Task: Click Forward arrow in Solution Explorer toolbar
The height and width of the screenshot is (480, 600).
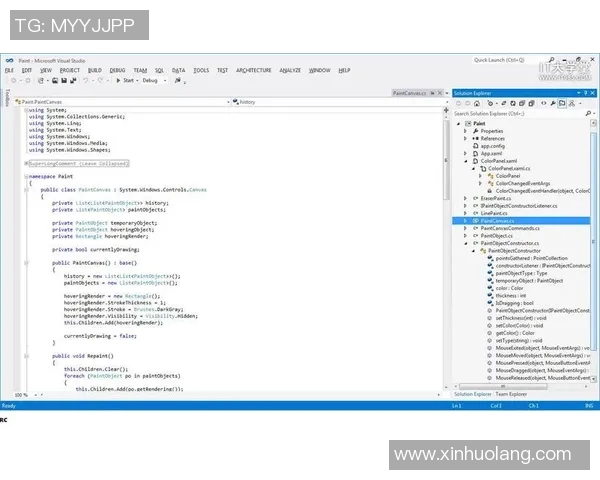Action: [x=468, y=103]
